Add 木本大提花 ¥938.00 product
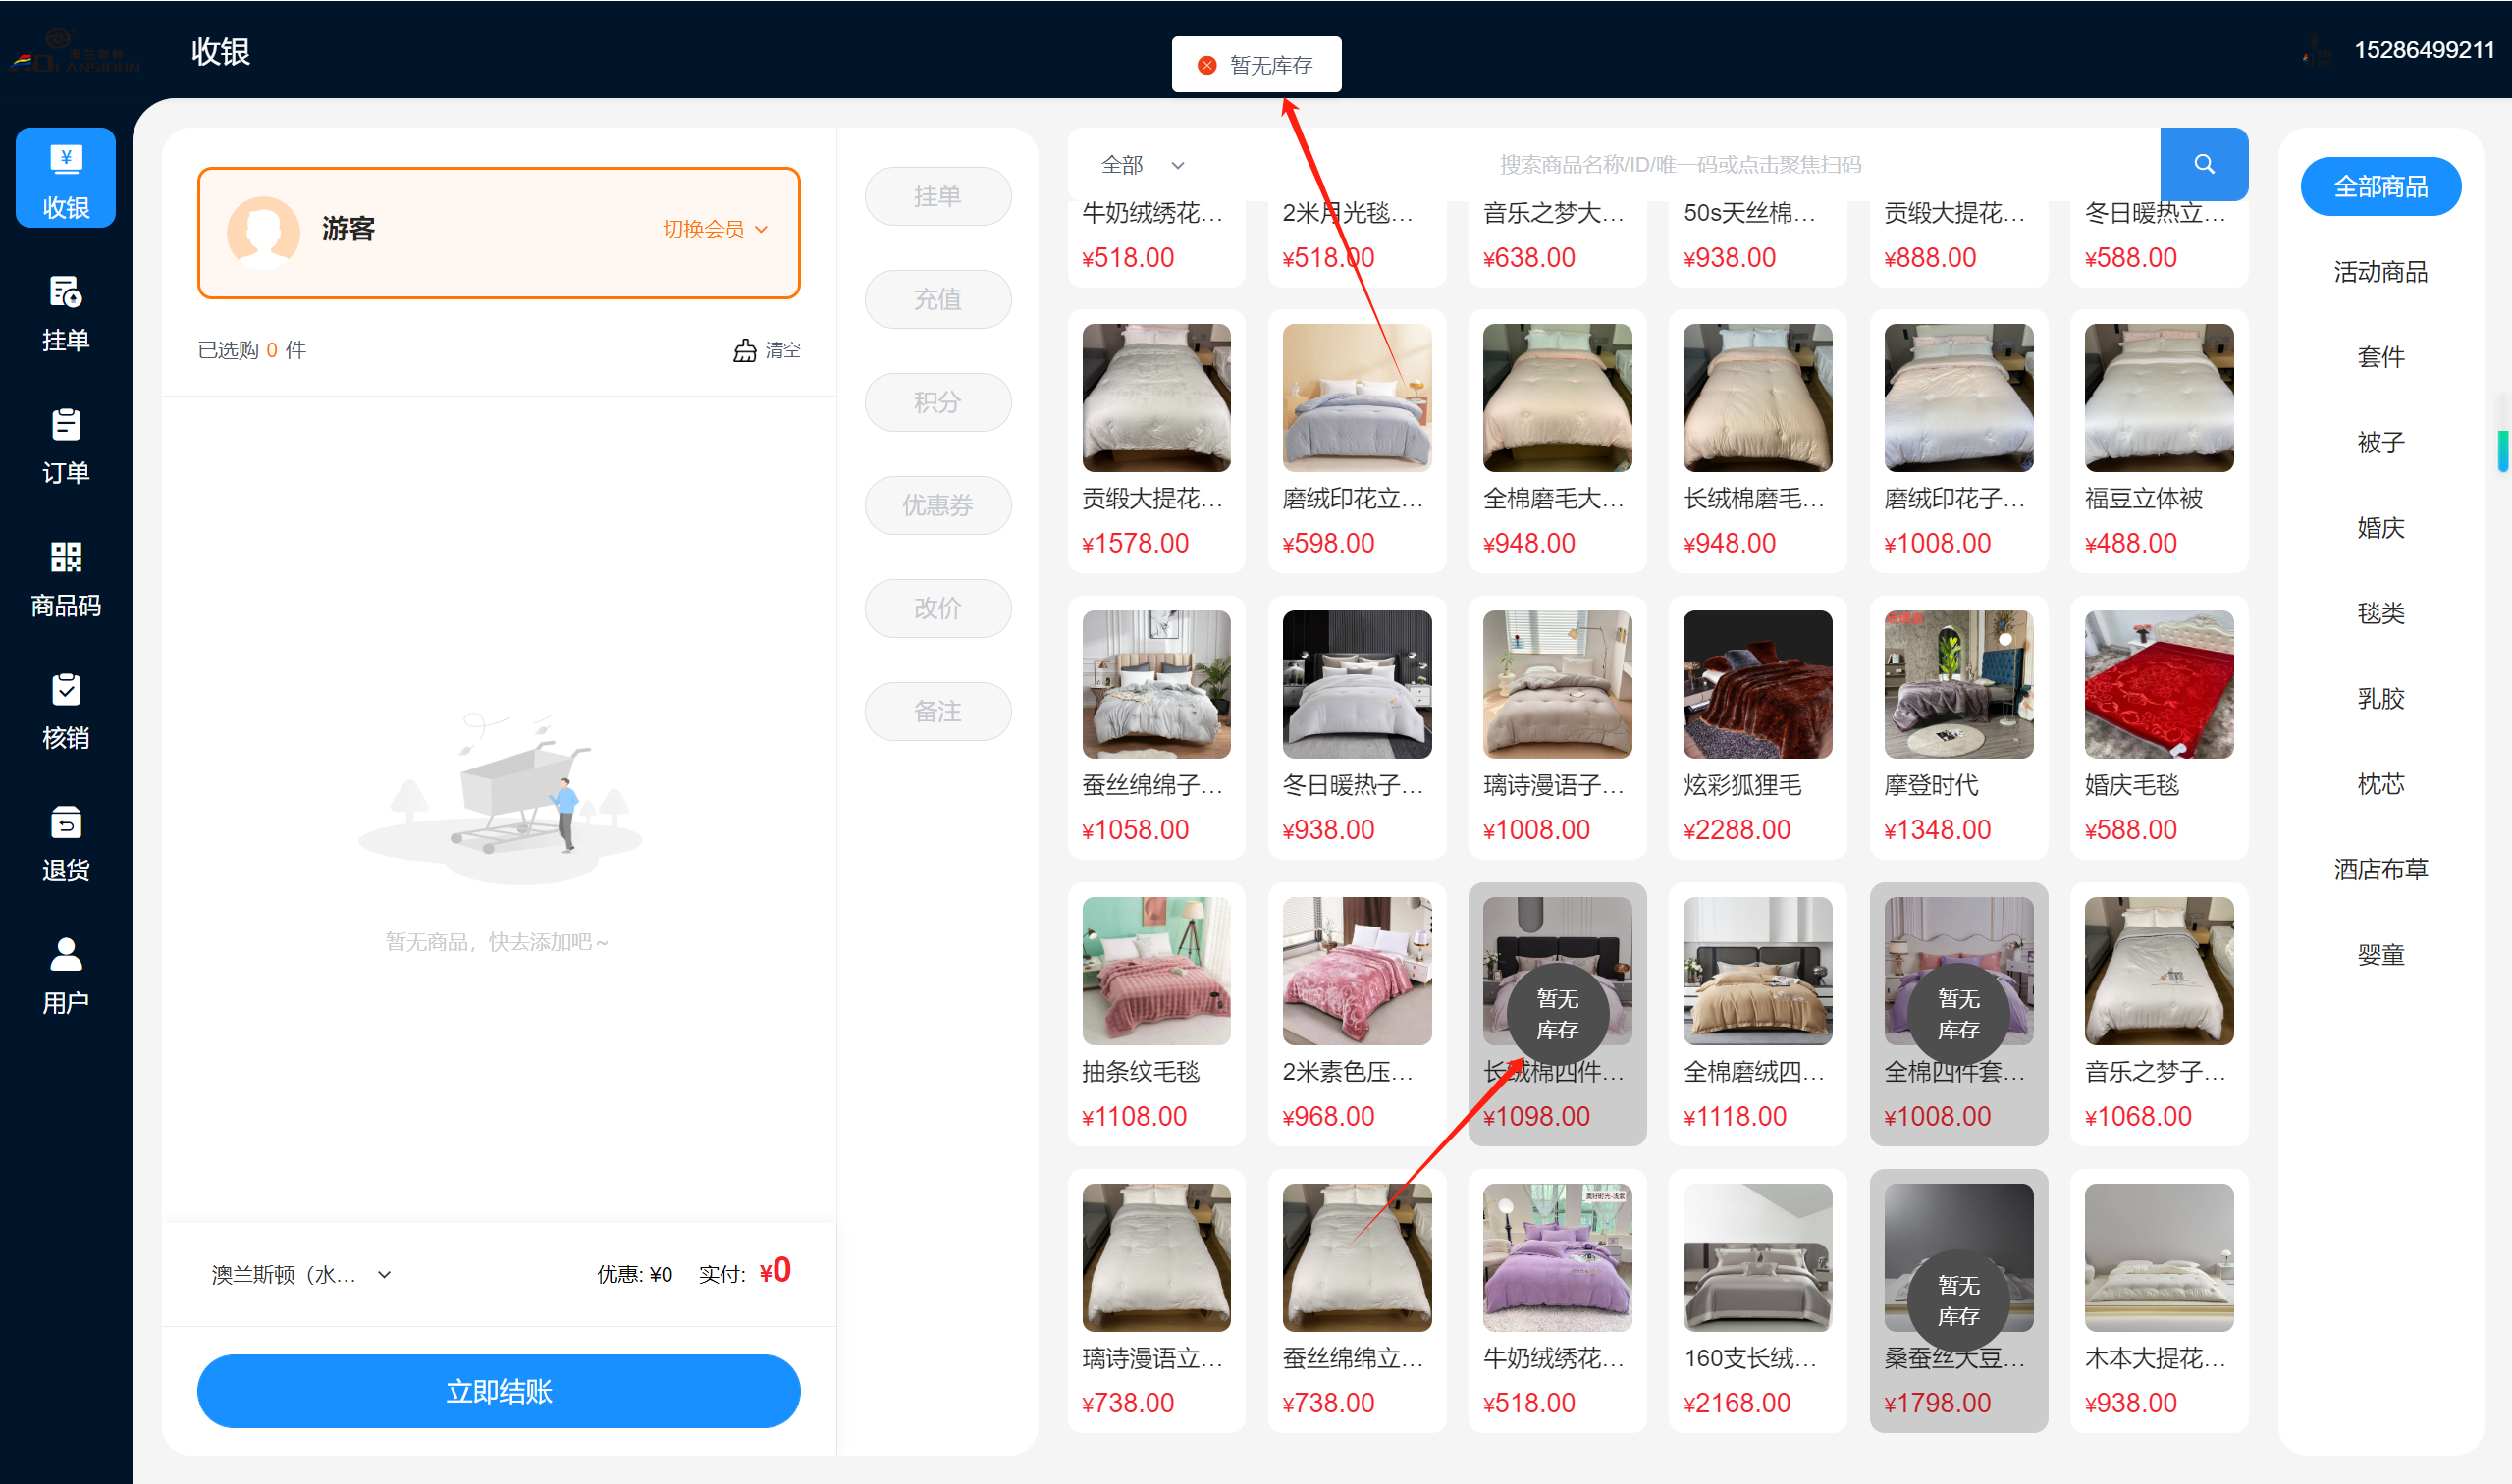This screenshot has height=1484, width=2512. pyautogui.click(x=2159, y=1300)
